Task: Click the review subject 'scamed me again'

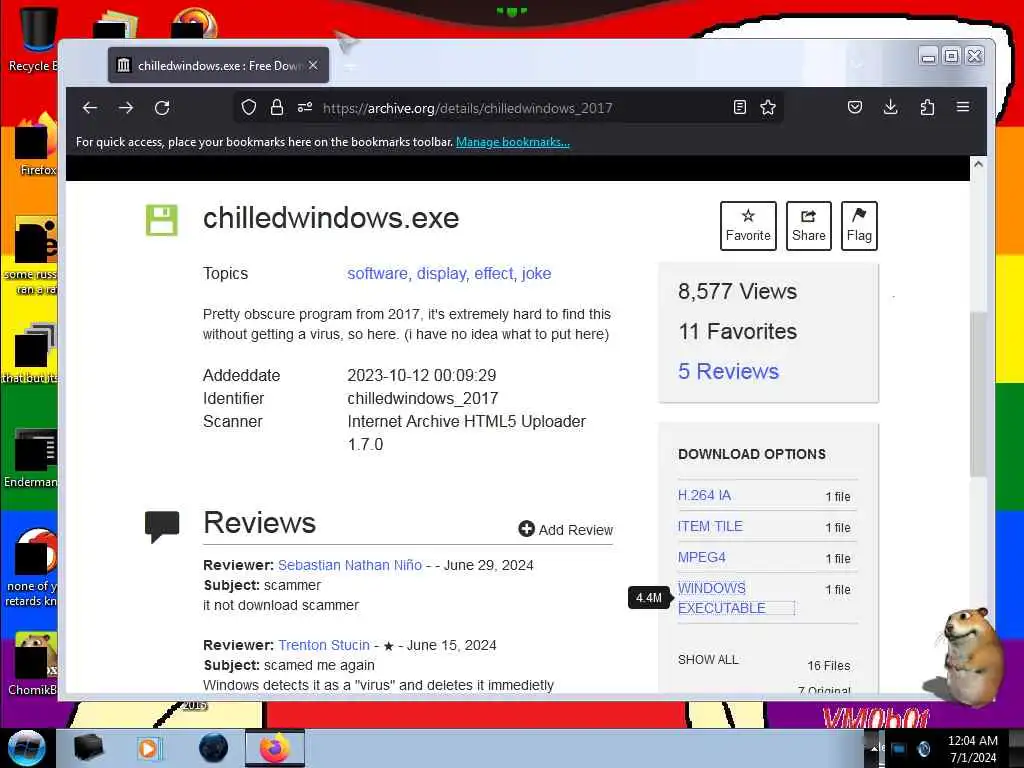Action: pos(319,665)
